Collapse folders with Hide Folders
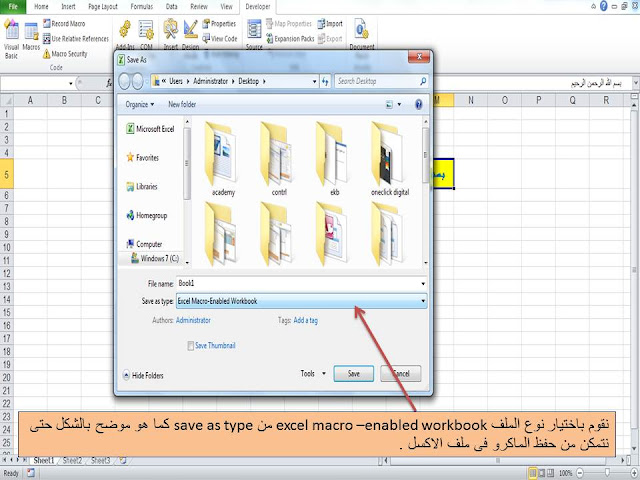 (143, 376)
